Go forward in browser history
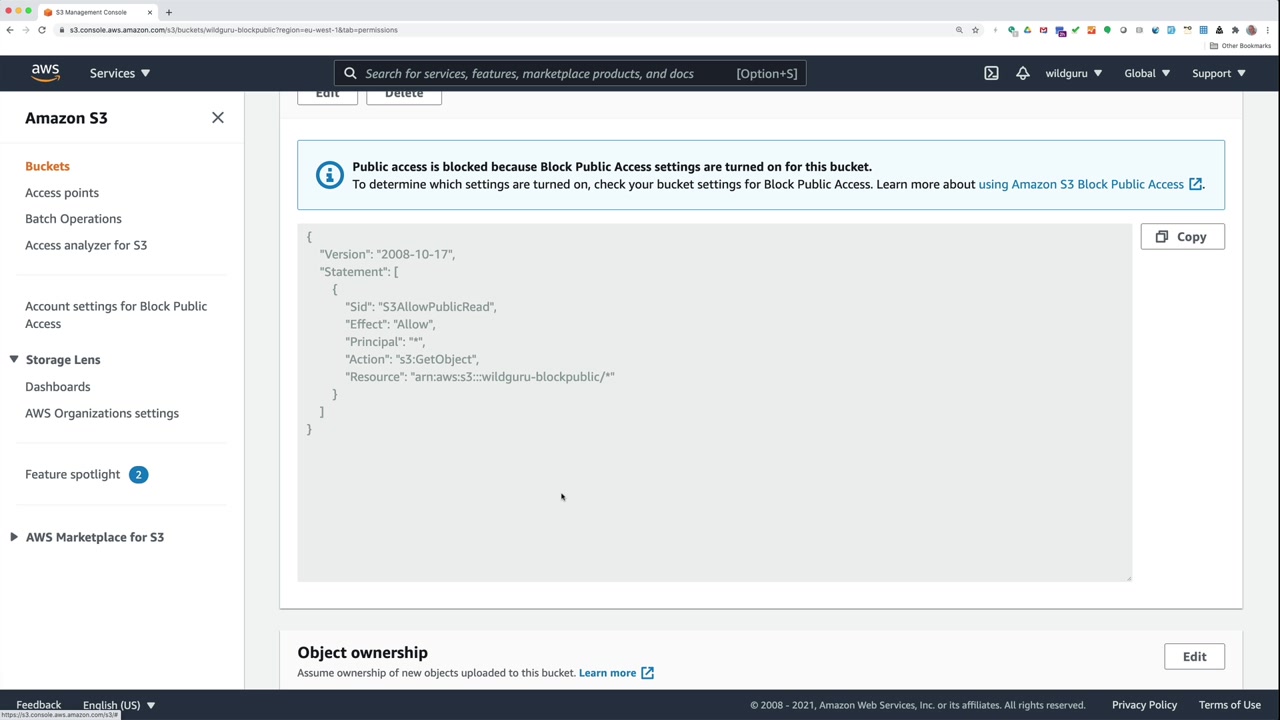1280x720 pixels. [26, 30]
